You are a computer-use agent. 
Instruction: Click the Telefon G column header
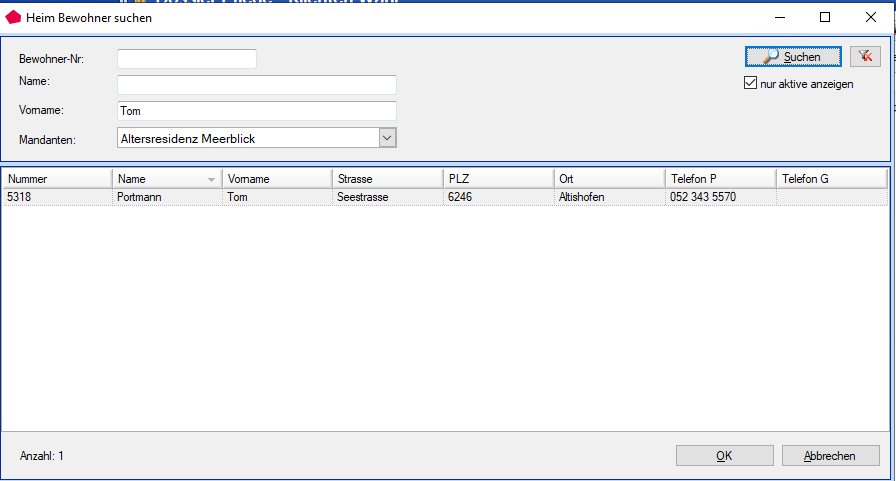831,179
